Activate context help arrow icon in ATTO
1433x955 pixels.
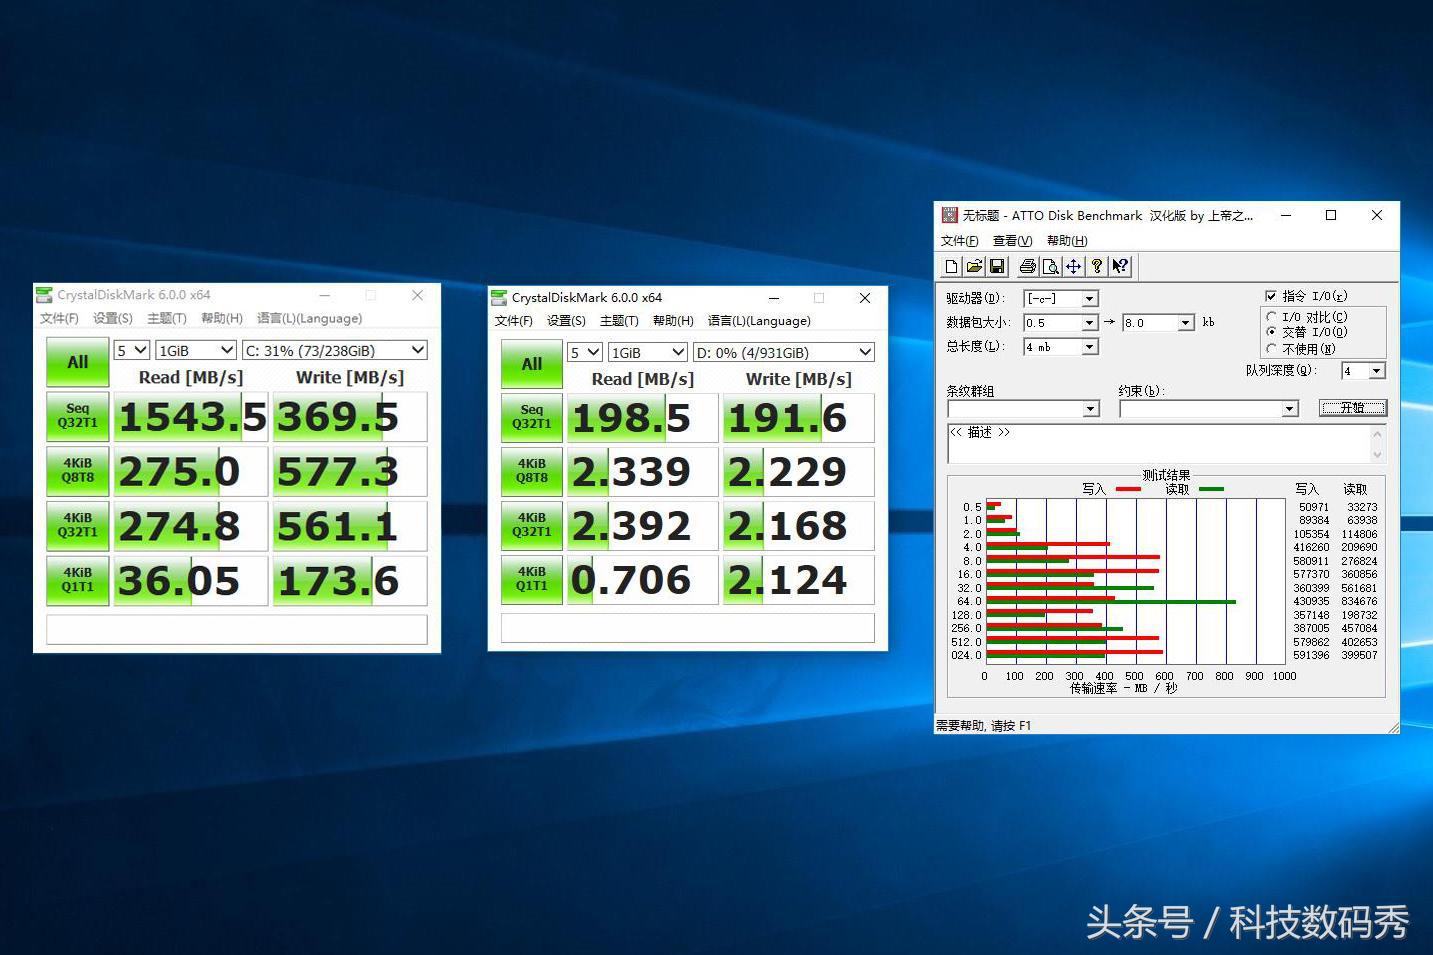coord(1120,265)
